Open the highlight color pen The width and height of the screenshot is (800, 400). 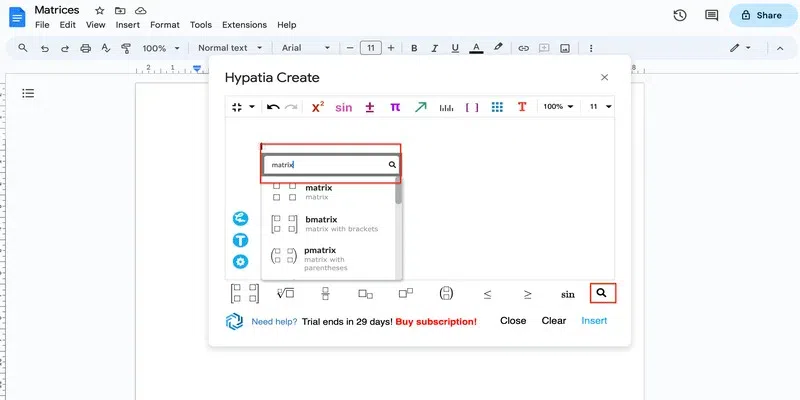point(498,47)
